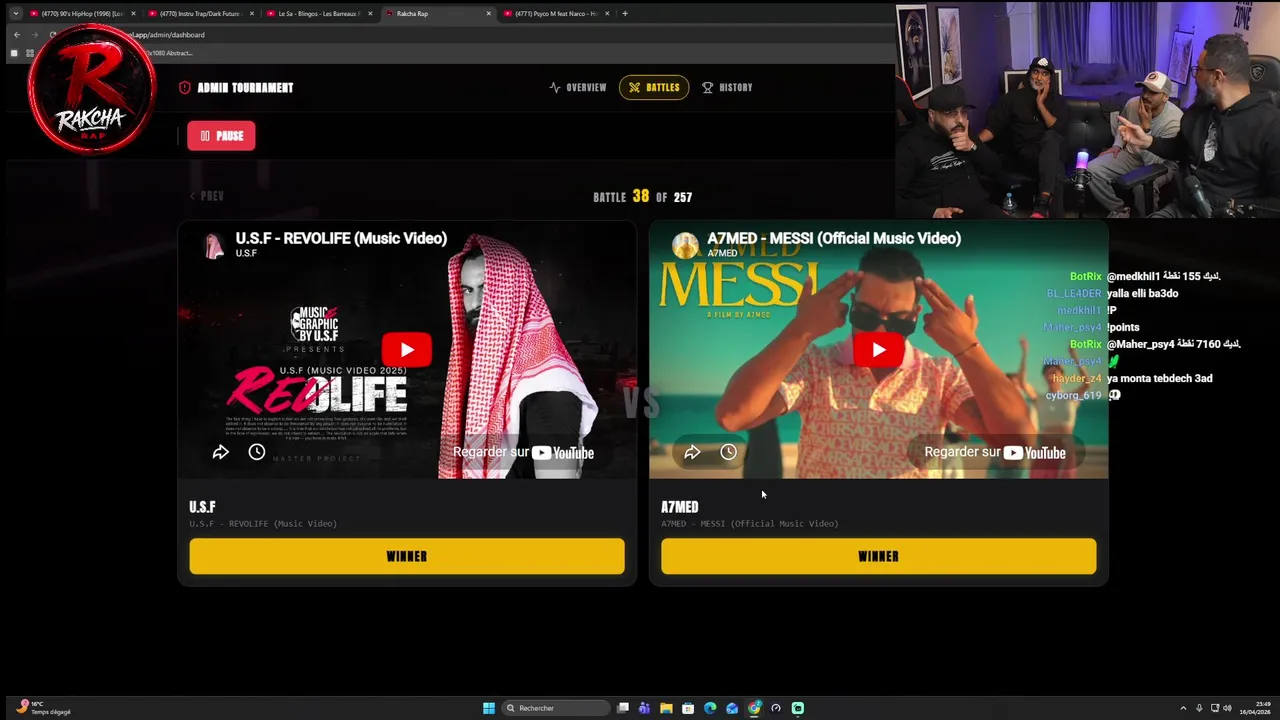Open A7MED - MESSI video title link
The width and height of the screenshot is (1280, 720).
(834, 238)
